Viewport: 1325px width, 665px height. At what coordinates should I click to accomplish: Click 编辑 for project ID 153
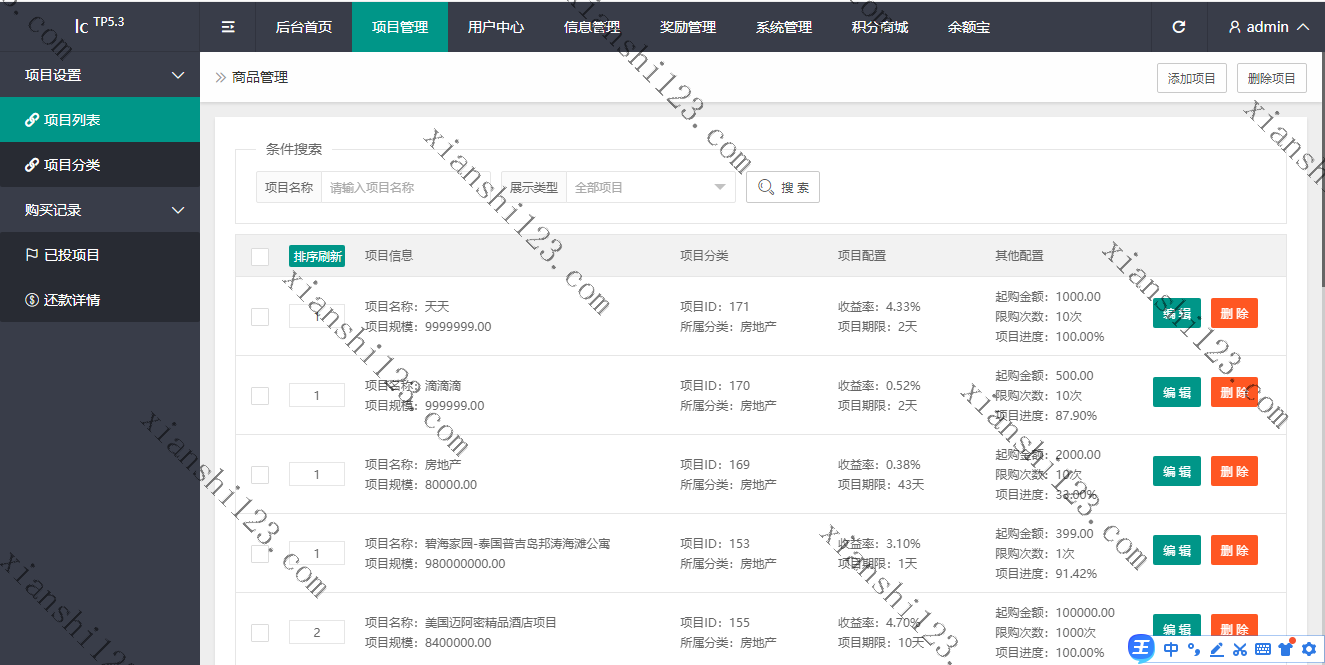[1177, 550]
